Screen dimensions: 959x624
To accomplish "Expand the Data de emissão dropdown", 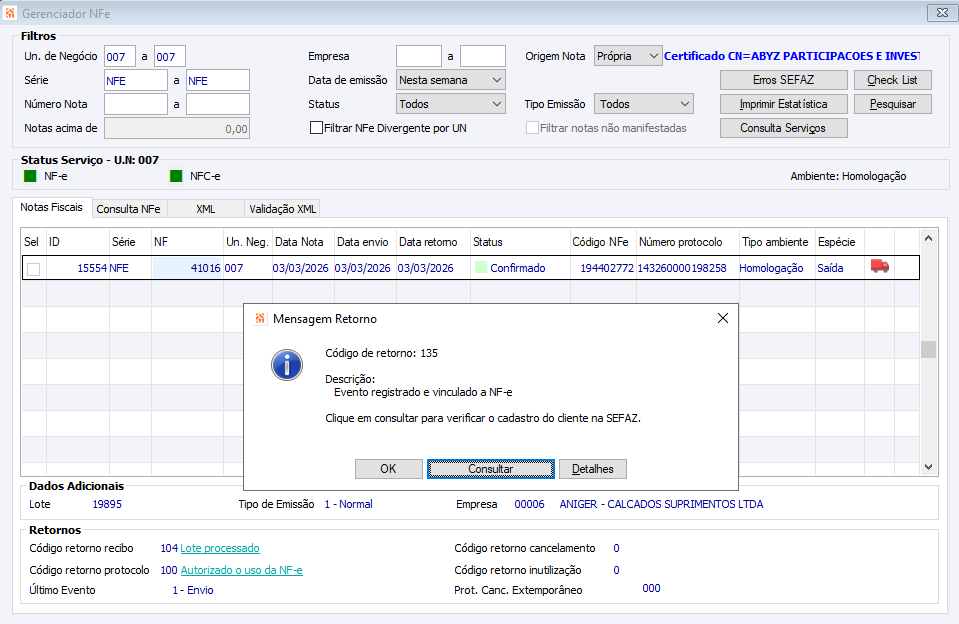I will pyautogui.click(x=451, y=80).
